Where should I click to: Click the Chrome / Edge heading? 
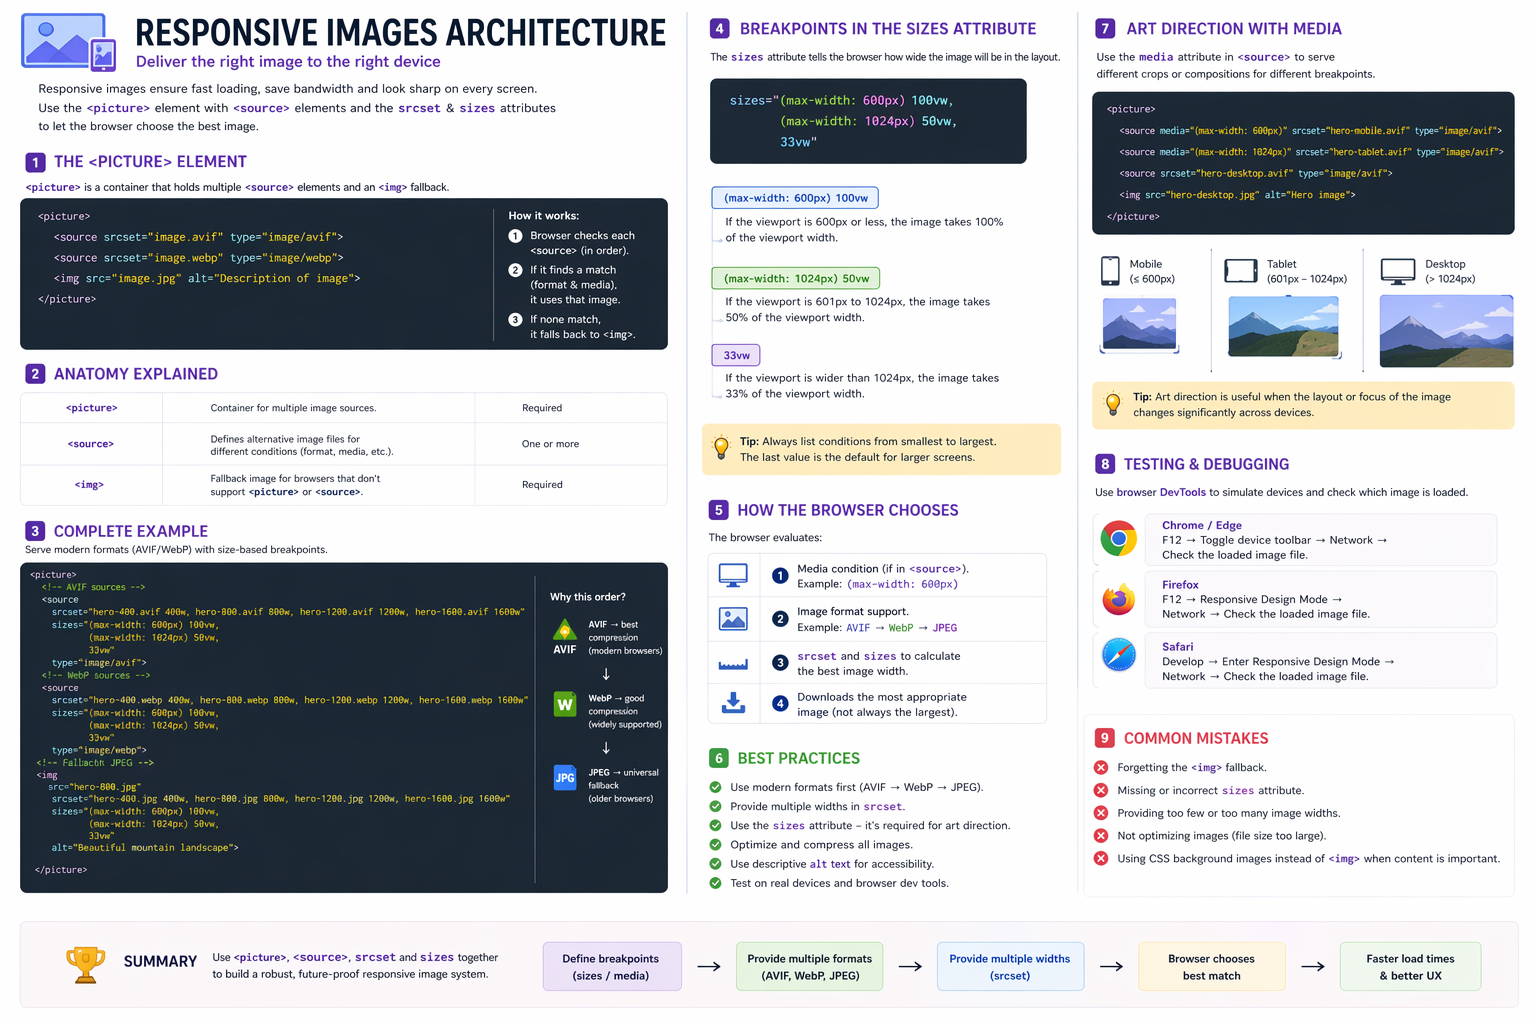[x=1201, y=525]
